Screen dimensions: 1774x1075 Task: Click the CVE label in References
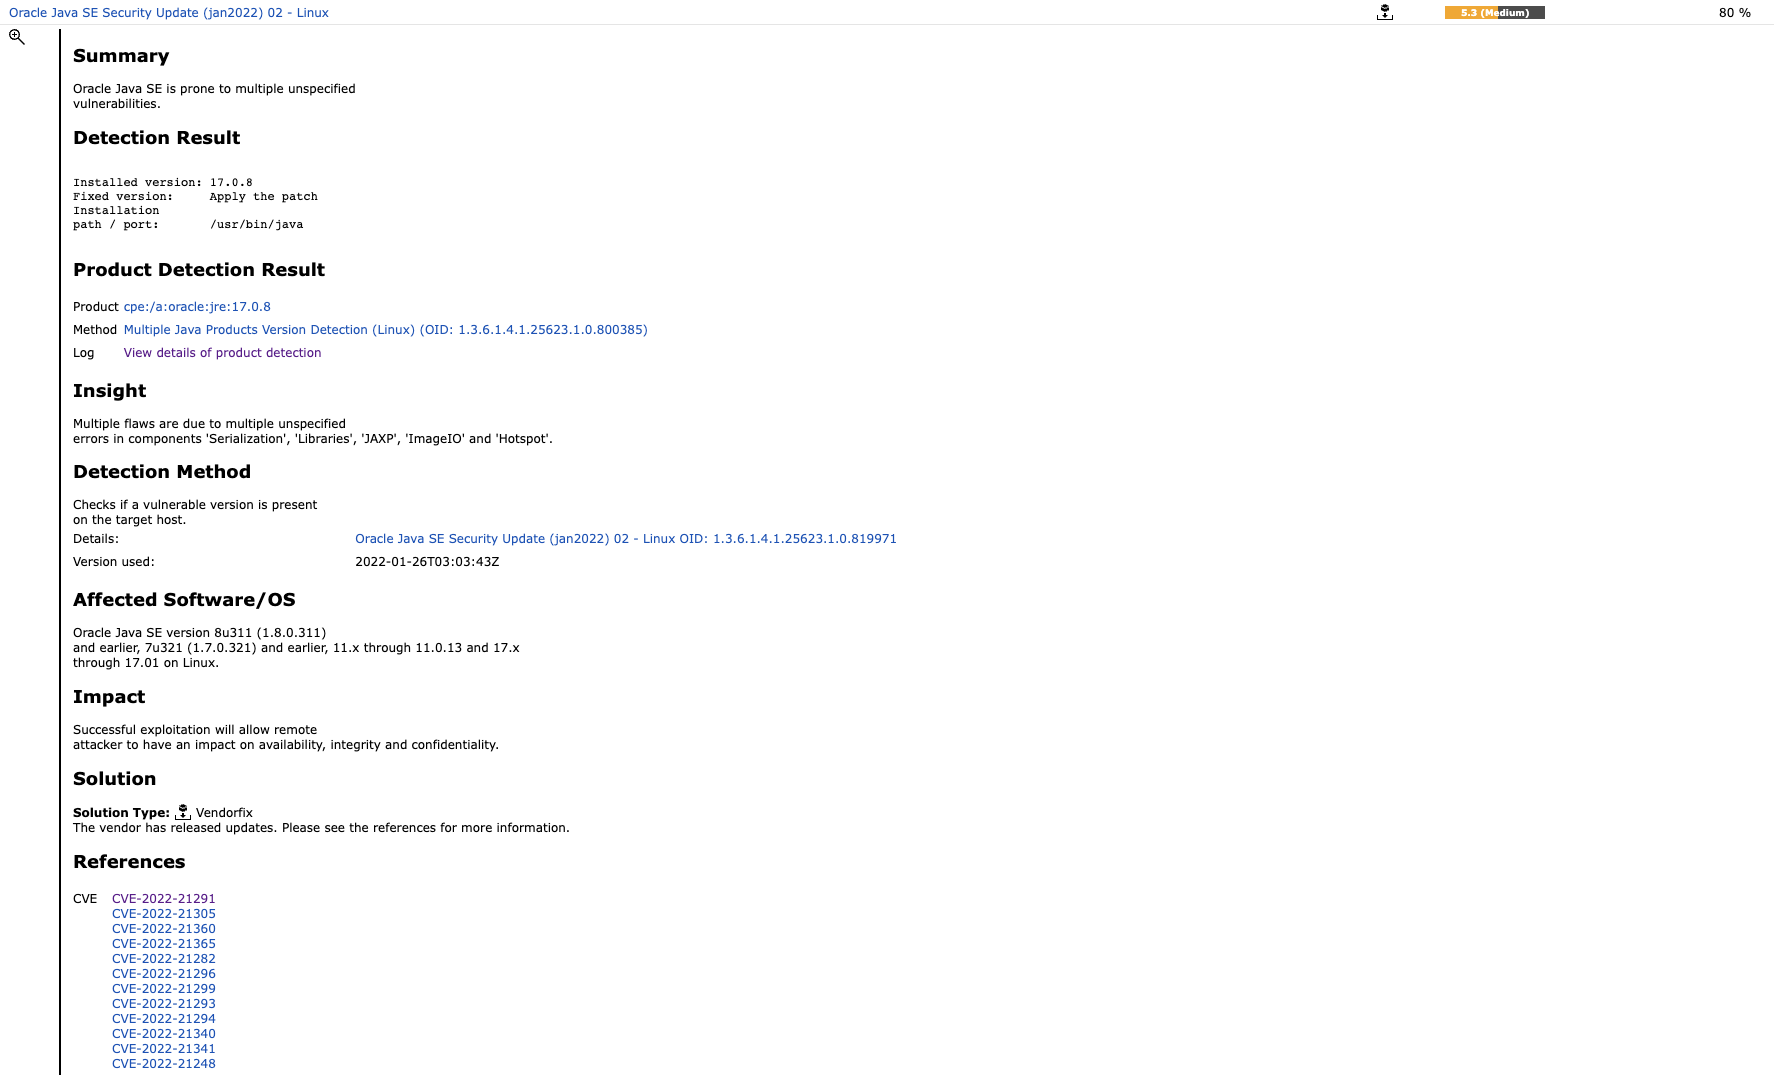click(x=85, y=899)
